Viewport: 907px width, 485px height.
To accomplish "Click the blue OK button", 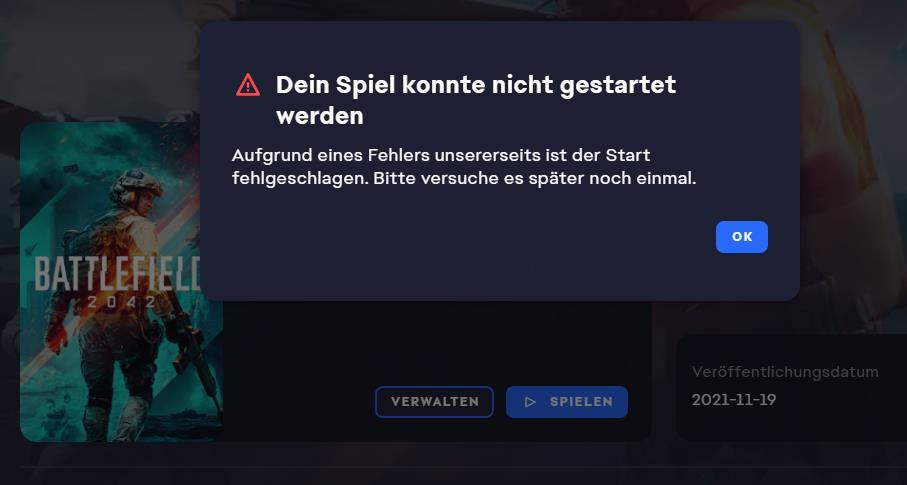I will point(742,237).
